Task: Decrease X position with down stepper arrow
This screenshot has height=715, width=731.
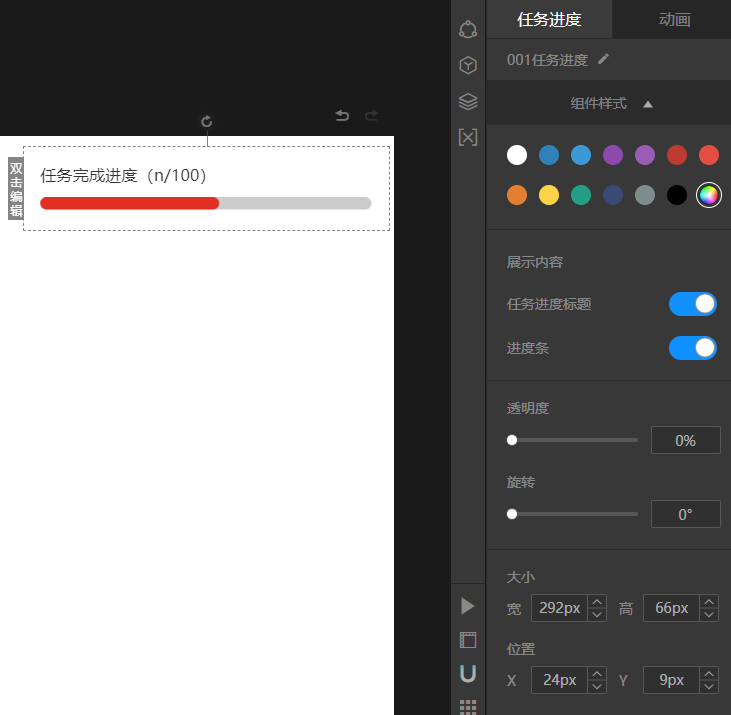Action: pos(597,687)
